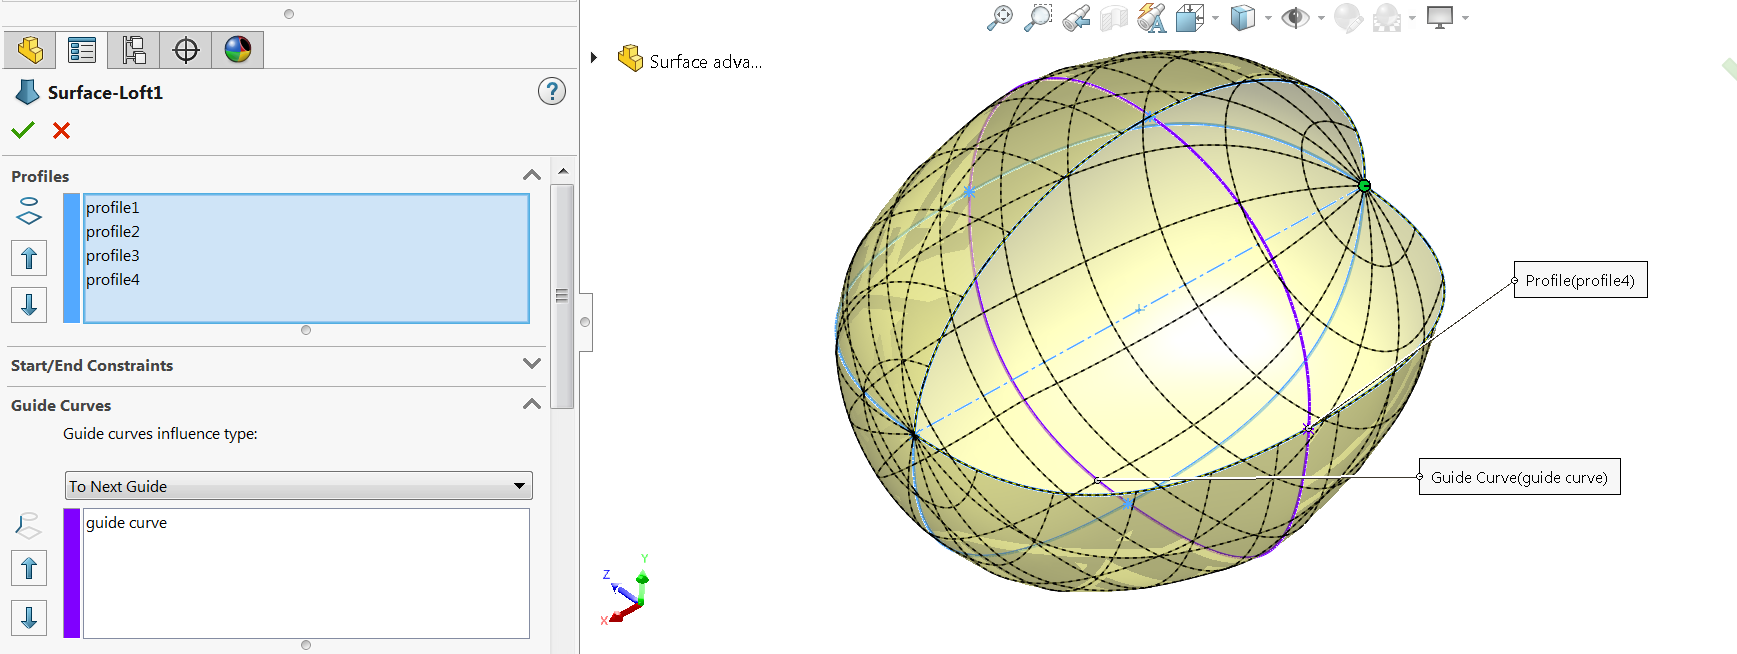Move profile up with the Profiles up arrow
Screen dimensions: 1737x654
29,258
